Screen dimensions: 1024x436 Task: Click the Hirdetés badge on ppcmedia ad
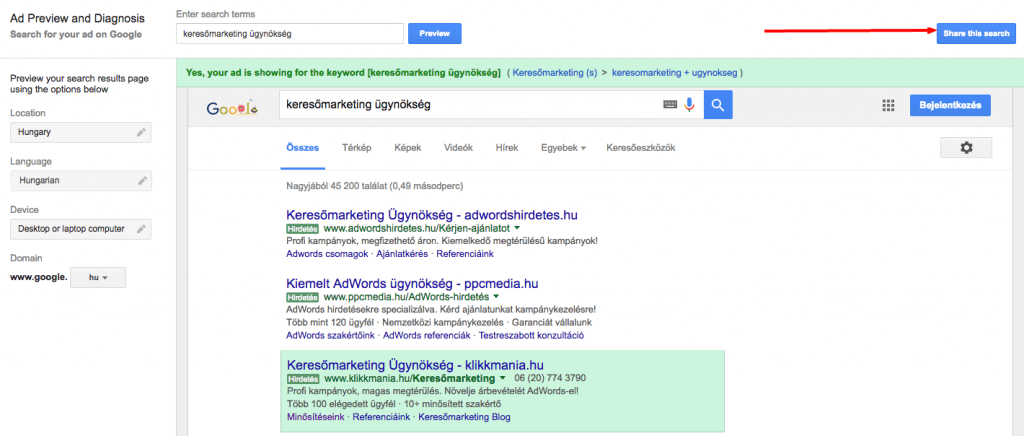[303, 298]
